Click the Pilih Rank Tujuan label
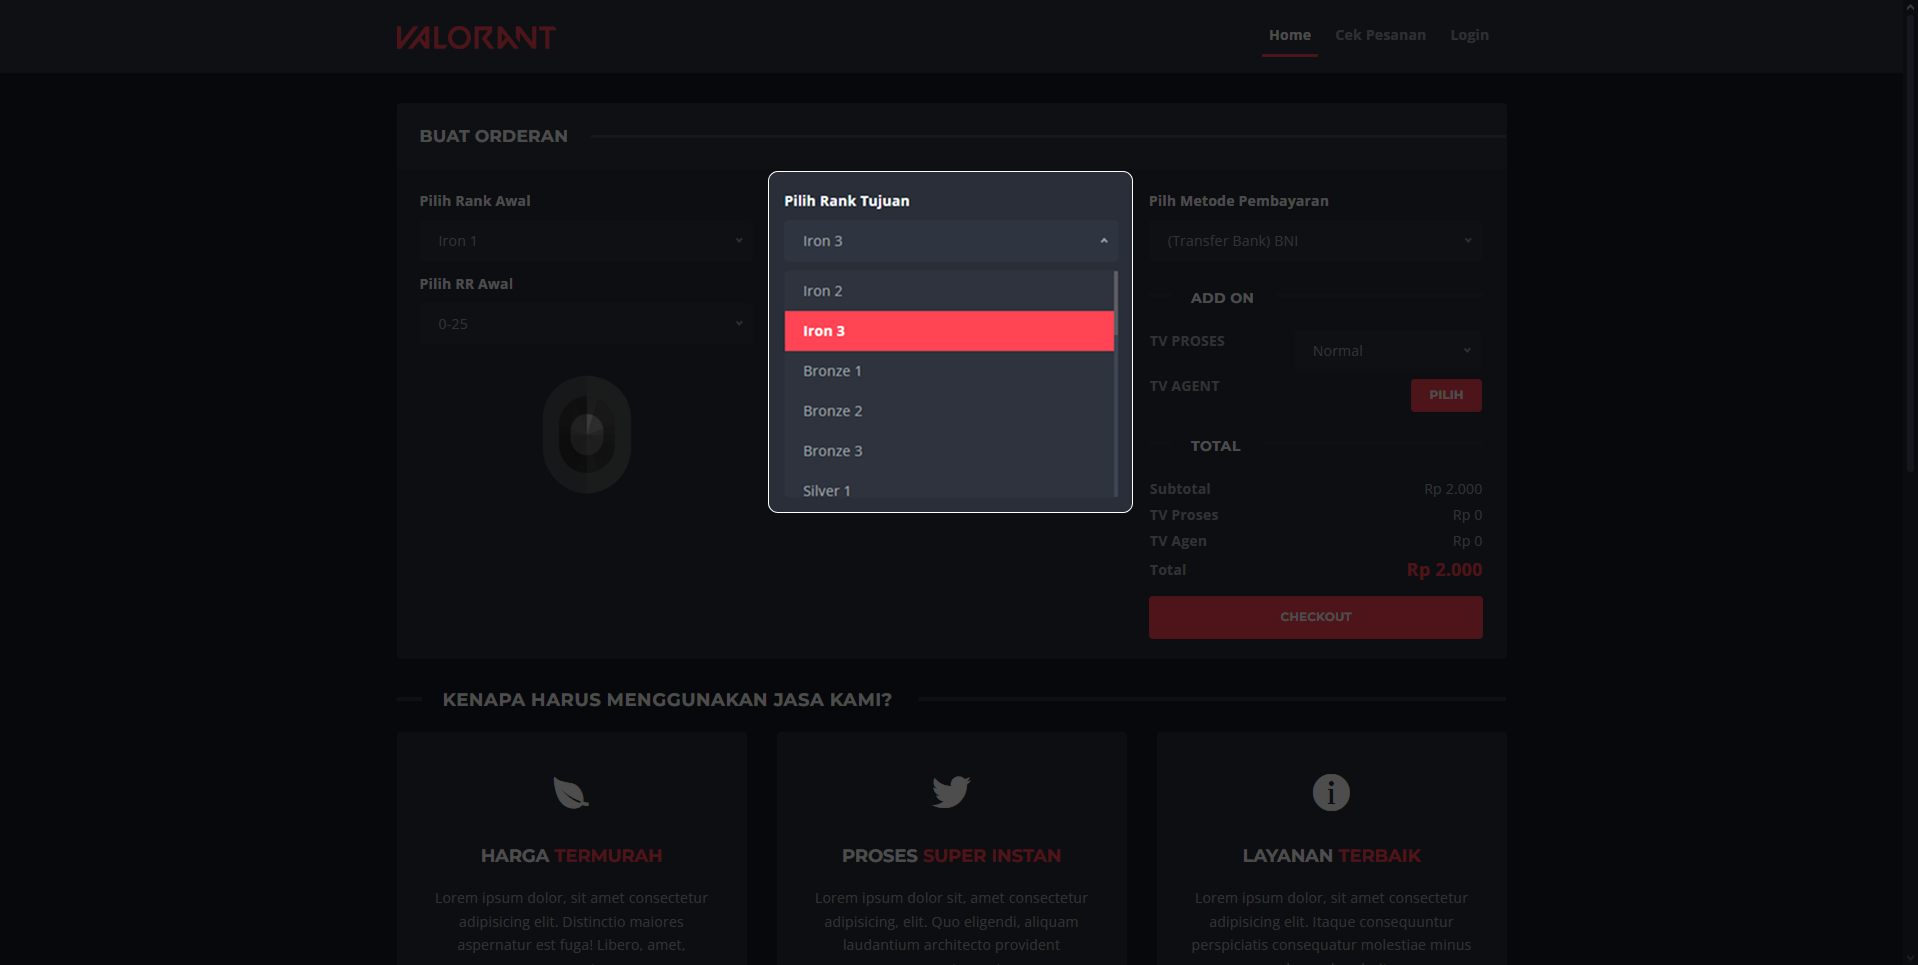 point(846,201)
